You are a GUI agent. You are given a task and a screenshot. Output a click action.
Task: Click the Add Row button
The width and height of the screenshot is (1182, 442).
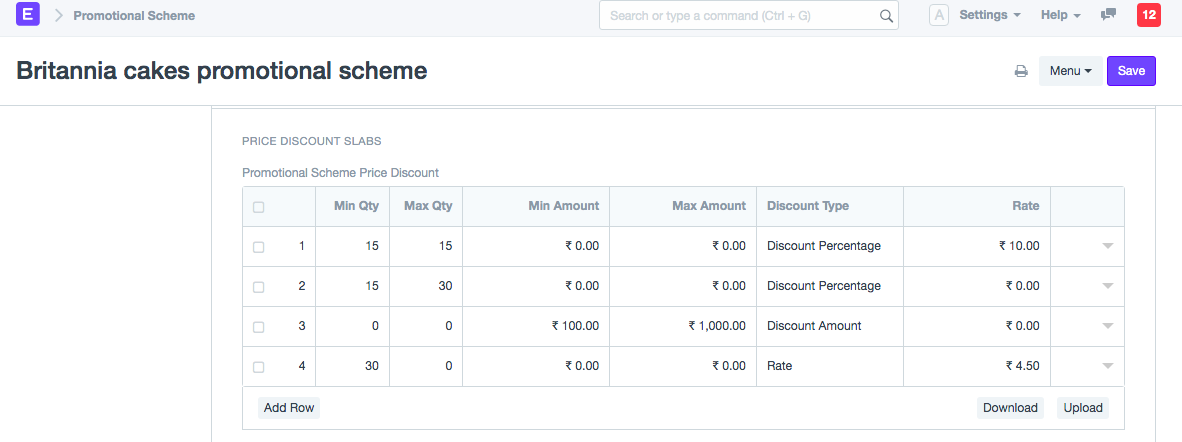coord(288,408)
